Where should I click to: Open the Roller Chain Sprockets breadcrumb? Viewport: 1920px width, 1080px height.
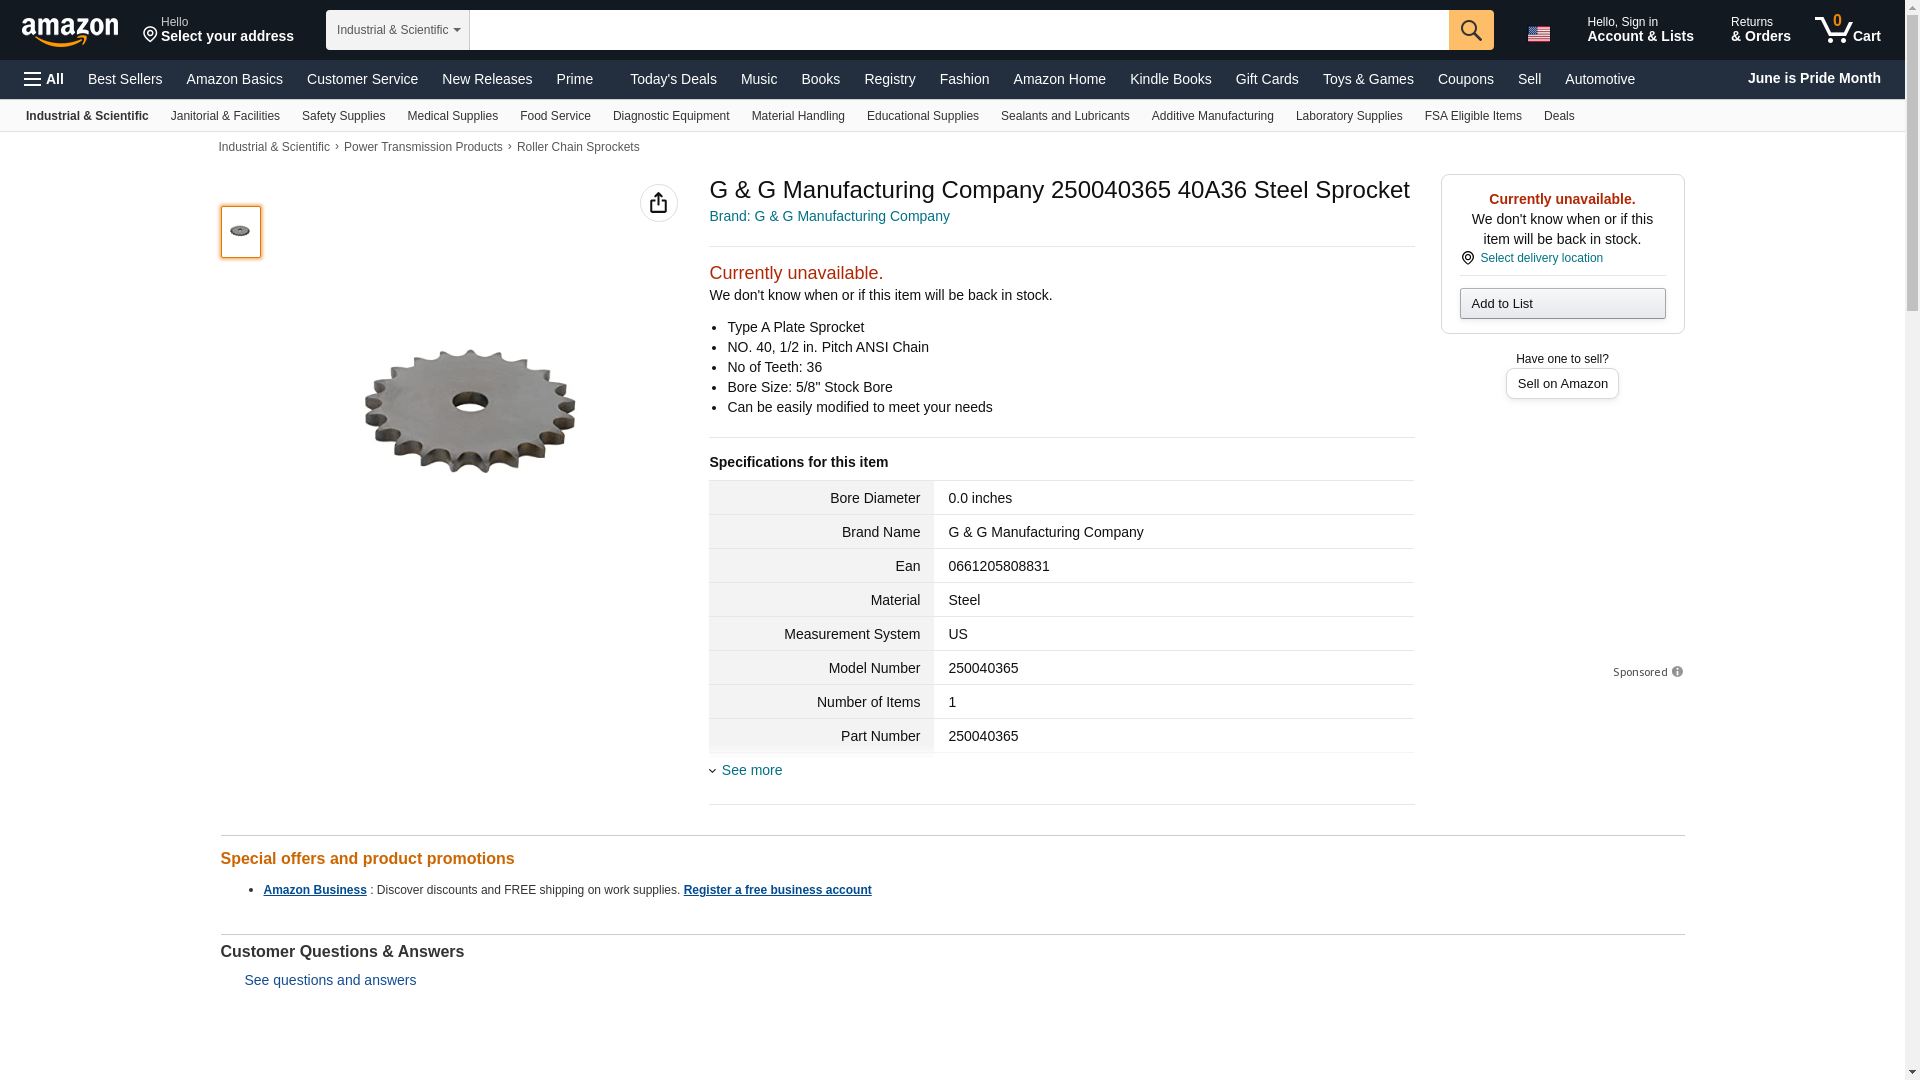pos(578,147)
